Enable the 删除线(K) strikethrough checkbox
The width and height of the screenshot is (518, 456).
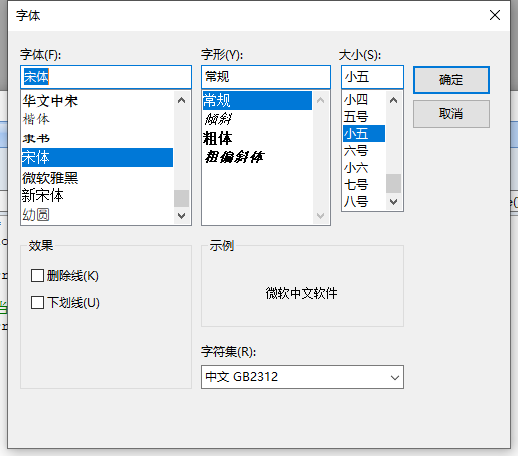(37, 276)
